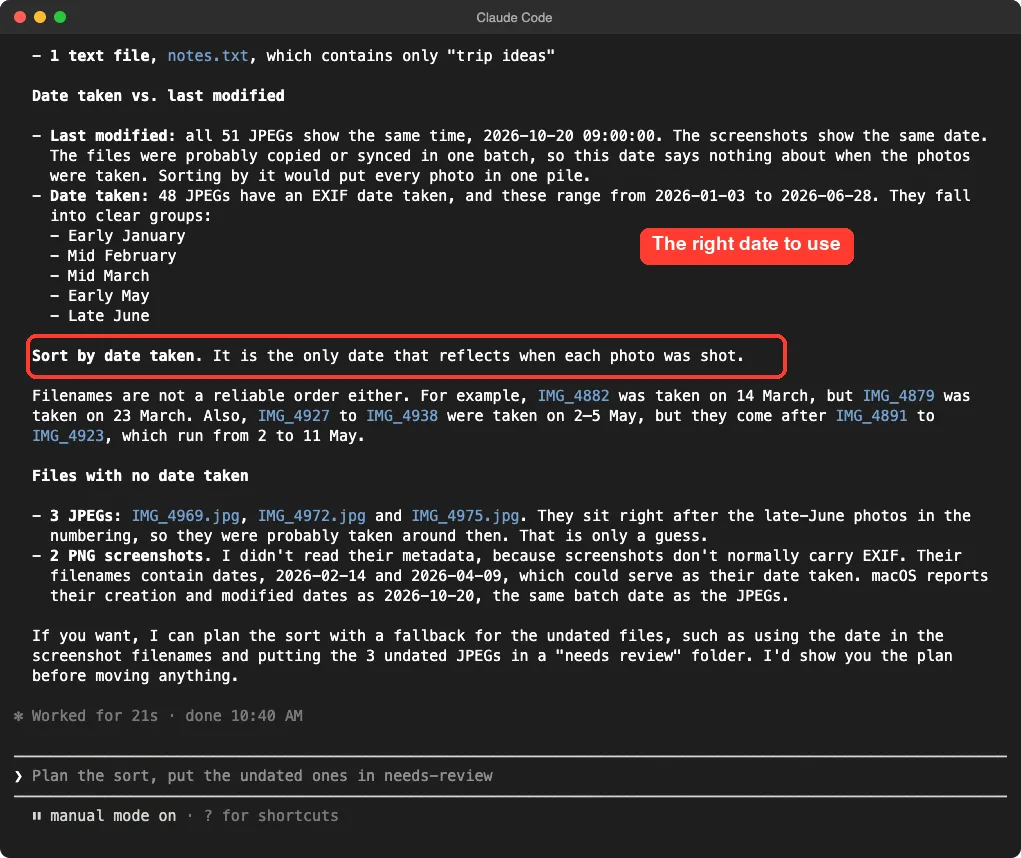
Task: Click the bold 'Last modified:' label
Action: click(x=113, y=136)
